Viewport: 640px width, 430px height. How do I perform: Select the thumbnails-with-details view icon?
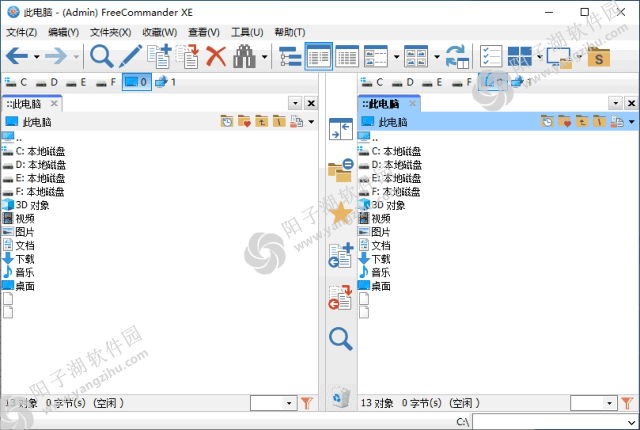pos(376,56)
